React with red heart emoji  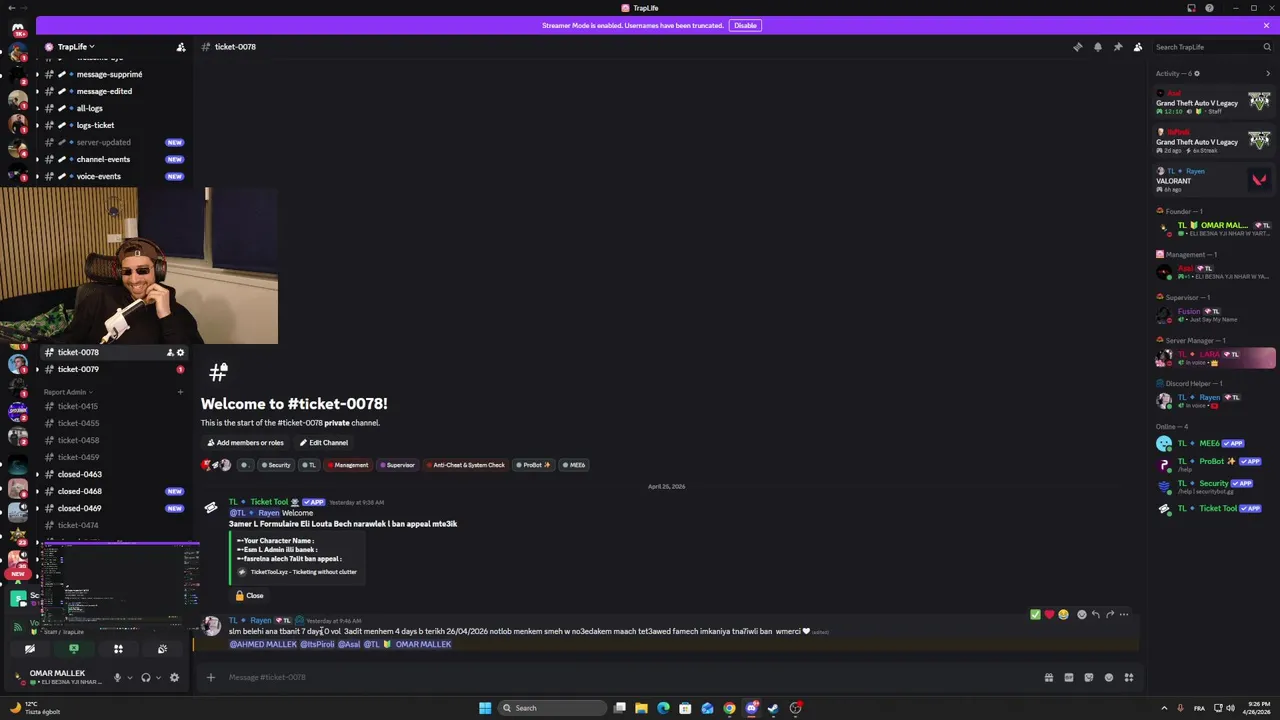tap(1049, 614)
